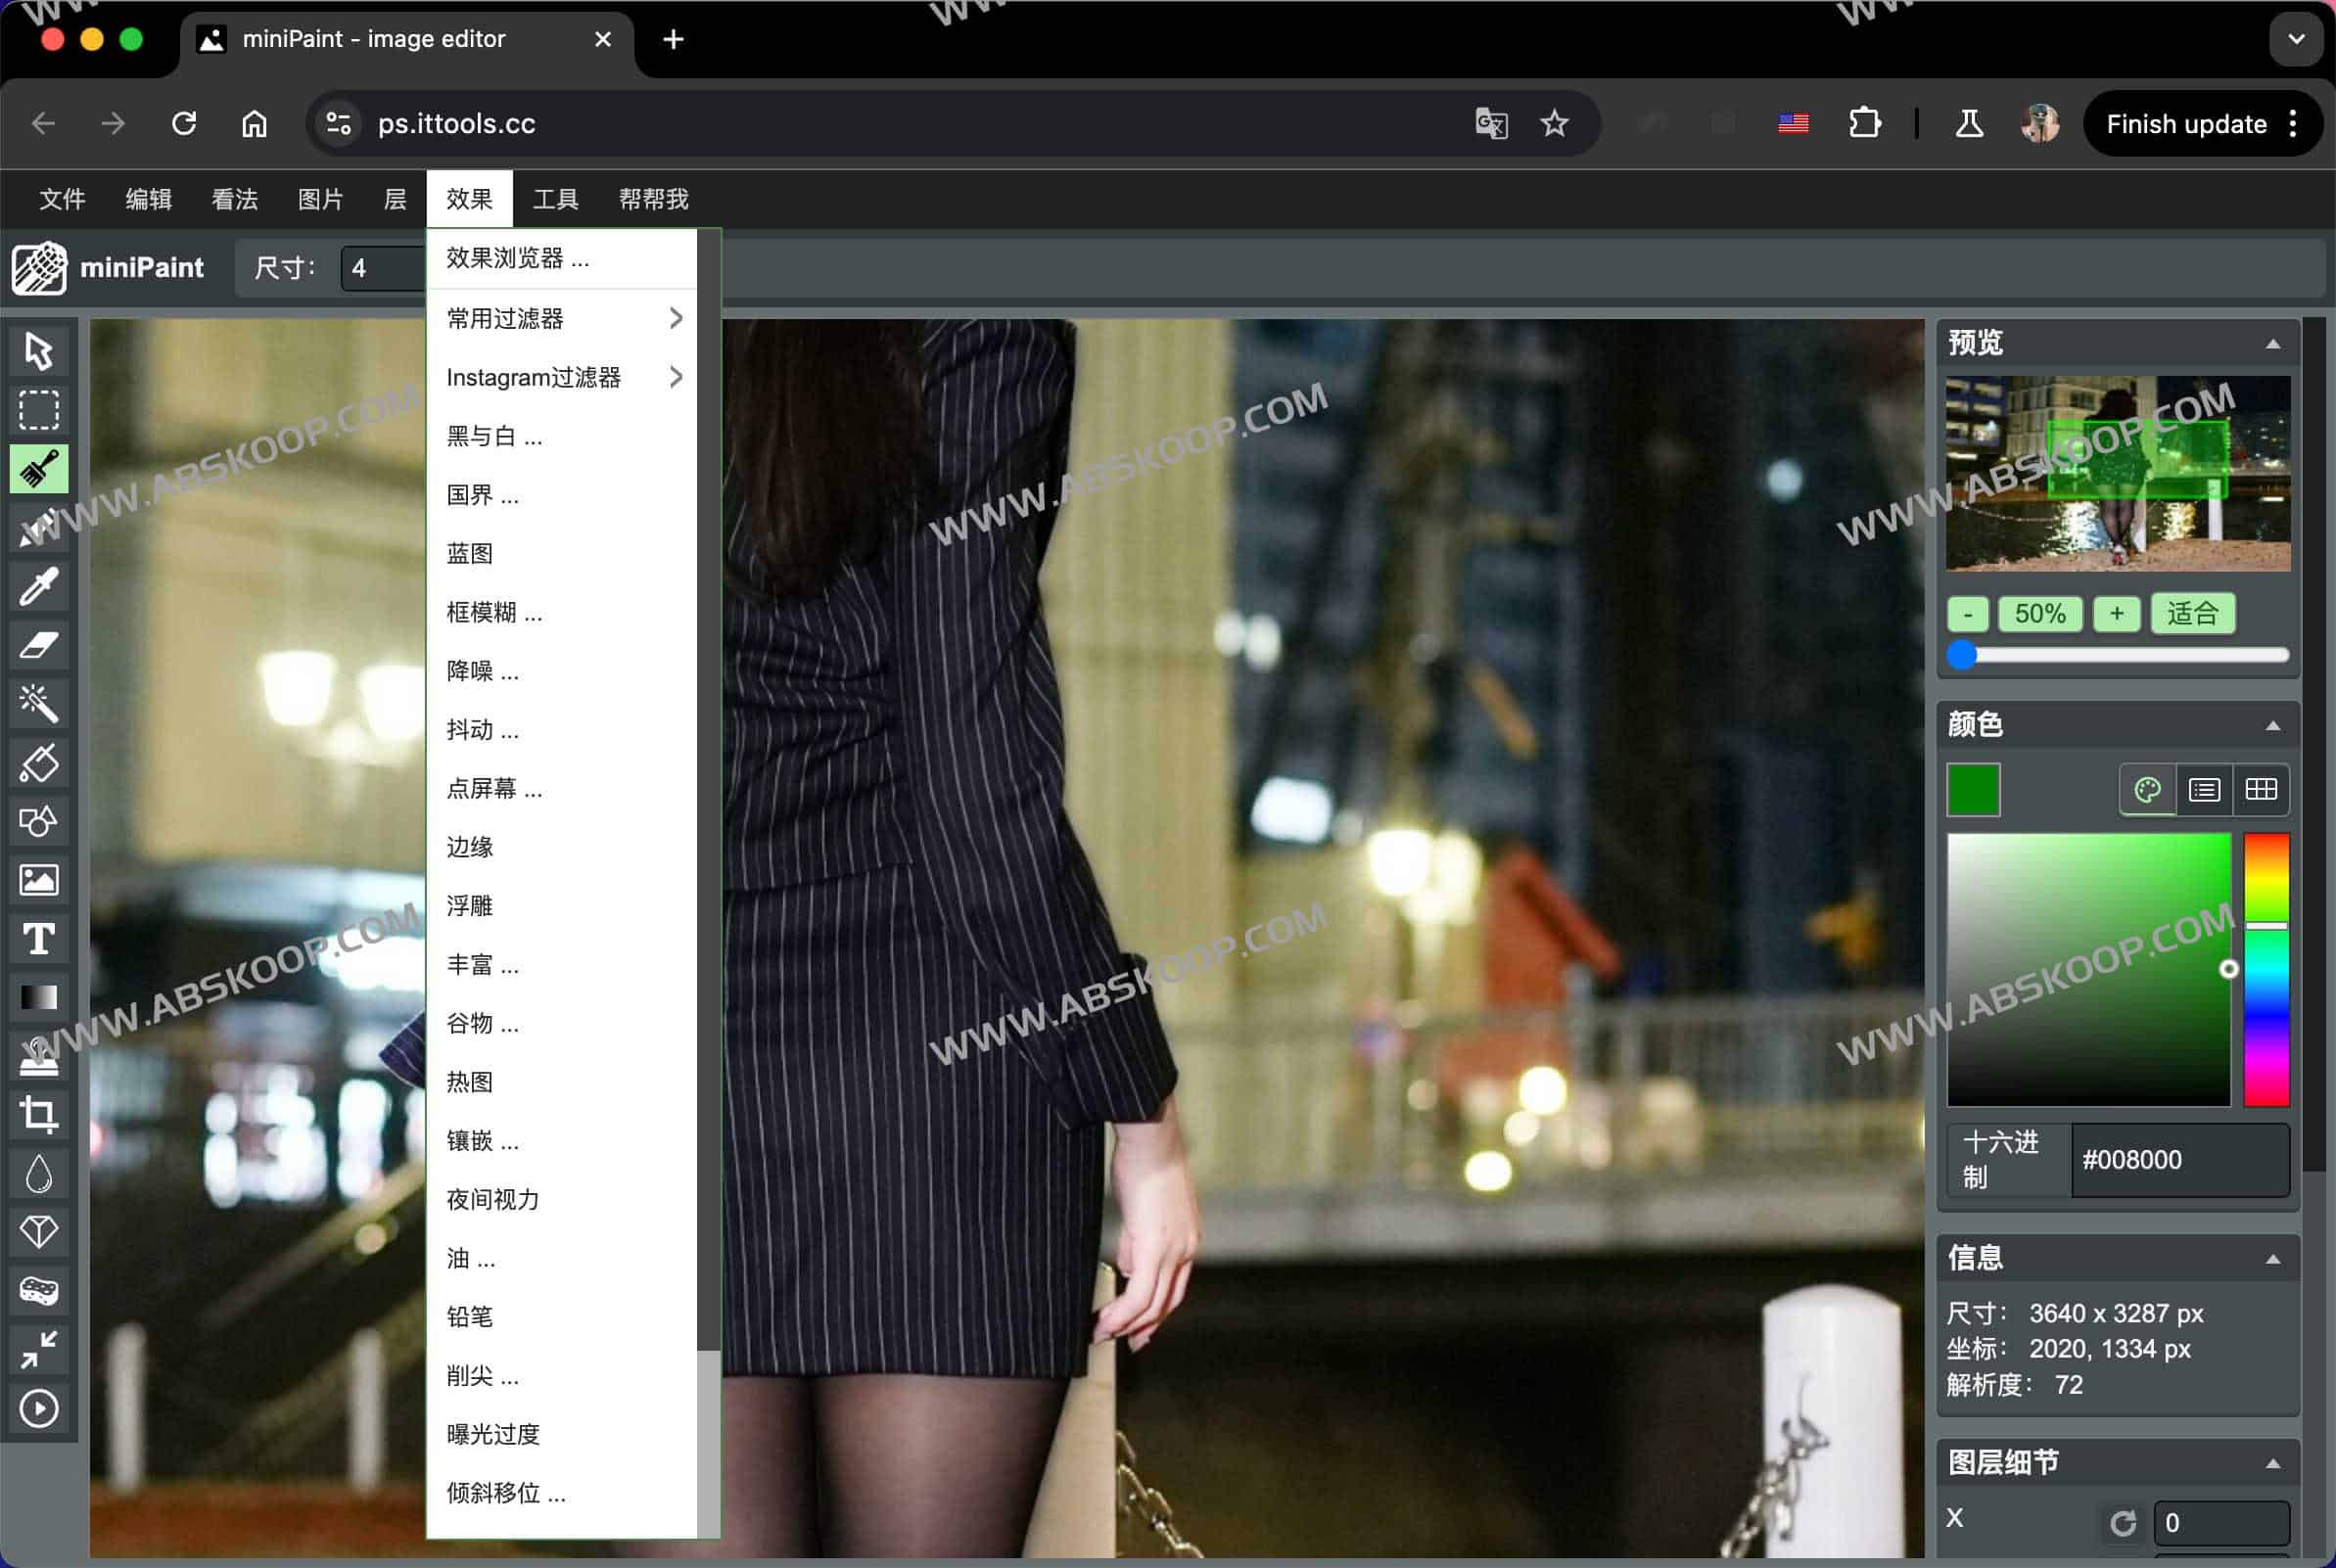The width and height of the screenshot is (2336, 1568).
Task: Open the Text tool
Action: (38, 939)
